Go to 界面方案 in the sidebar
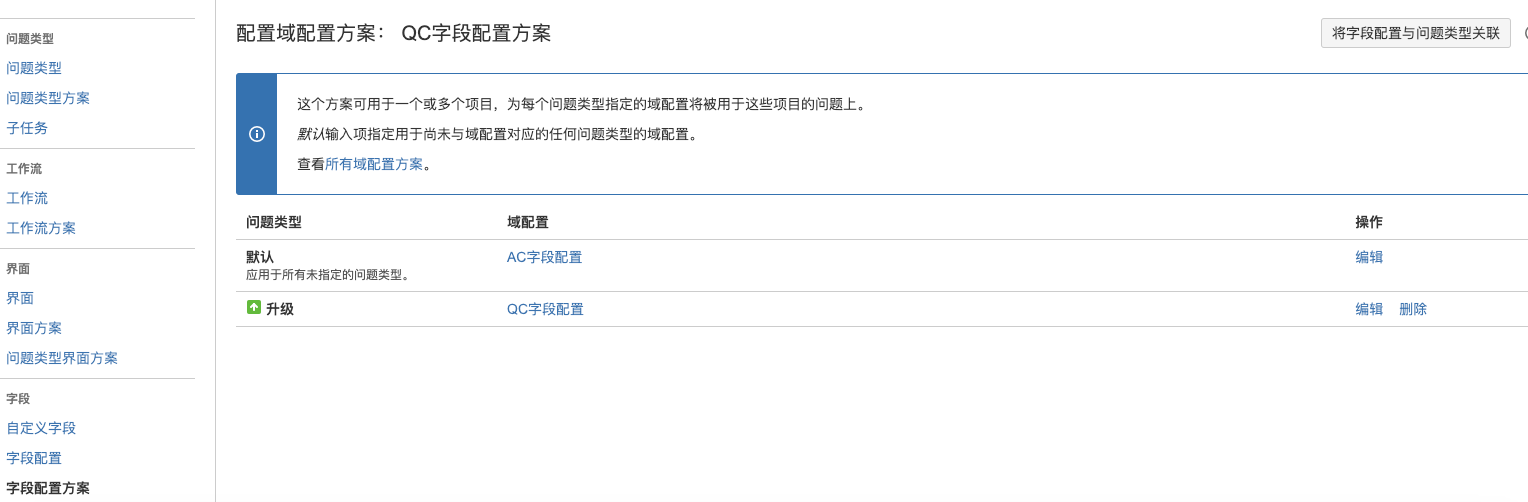This screenshot has width=1528, height=502. [34, 328]
